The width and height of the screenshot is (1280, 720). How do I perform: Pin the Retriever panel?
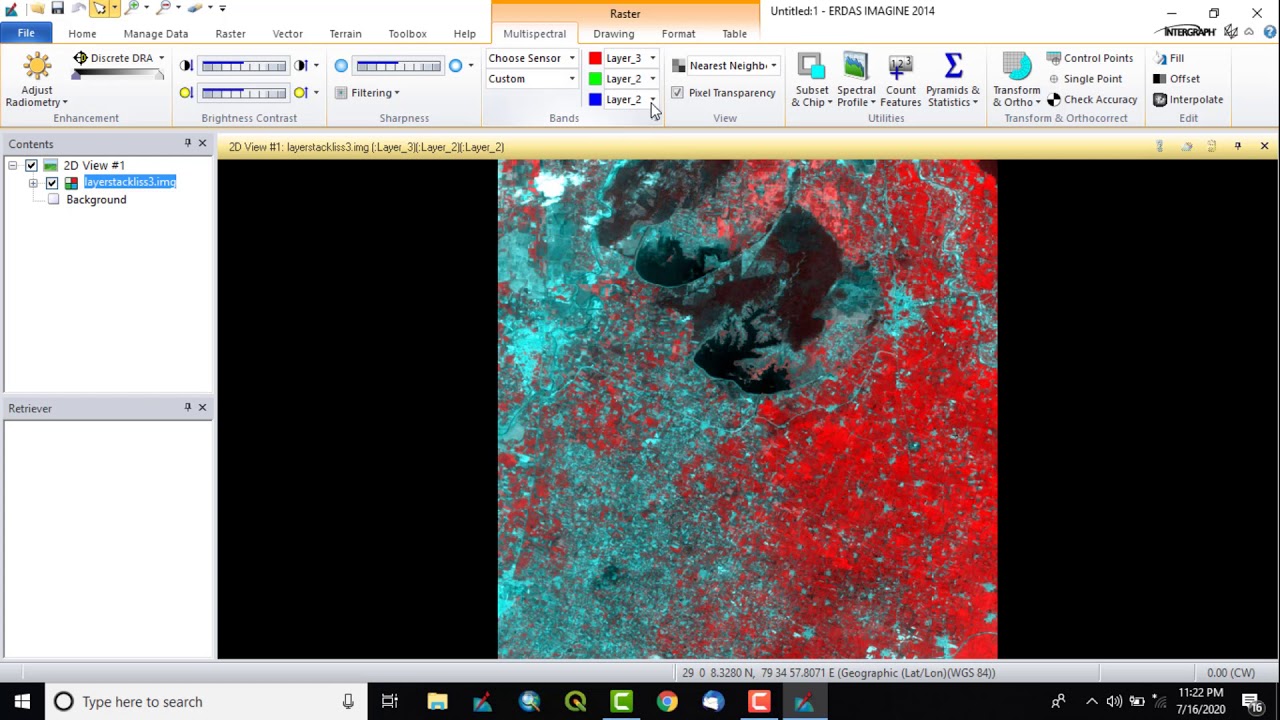pyautogui.click(x=187, y=408)
